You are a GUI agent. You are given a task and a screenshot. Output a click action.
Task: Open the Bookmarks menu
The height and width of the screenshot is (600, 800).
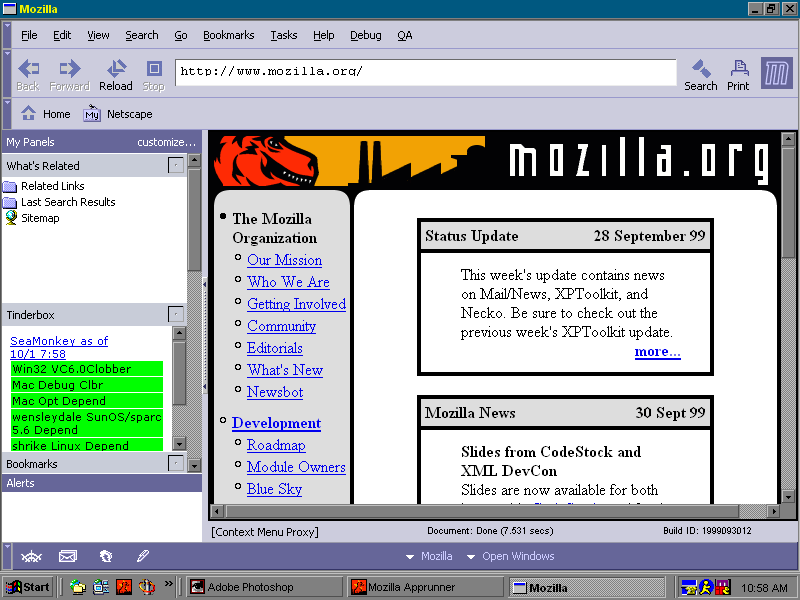point(228,35)
